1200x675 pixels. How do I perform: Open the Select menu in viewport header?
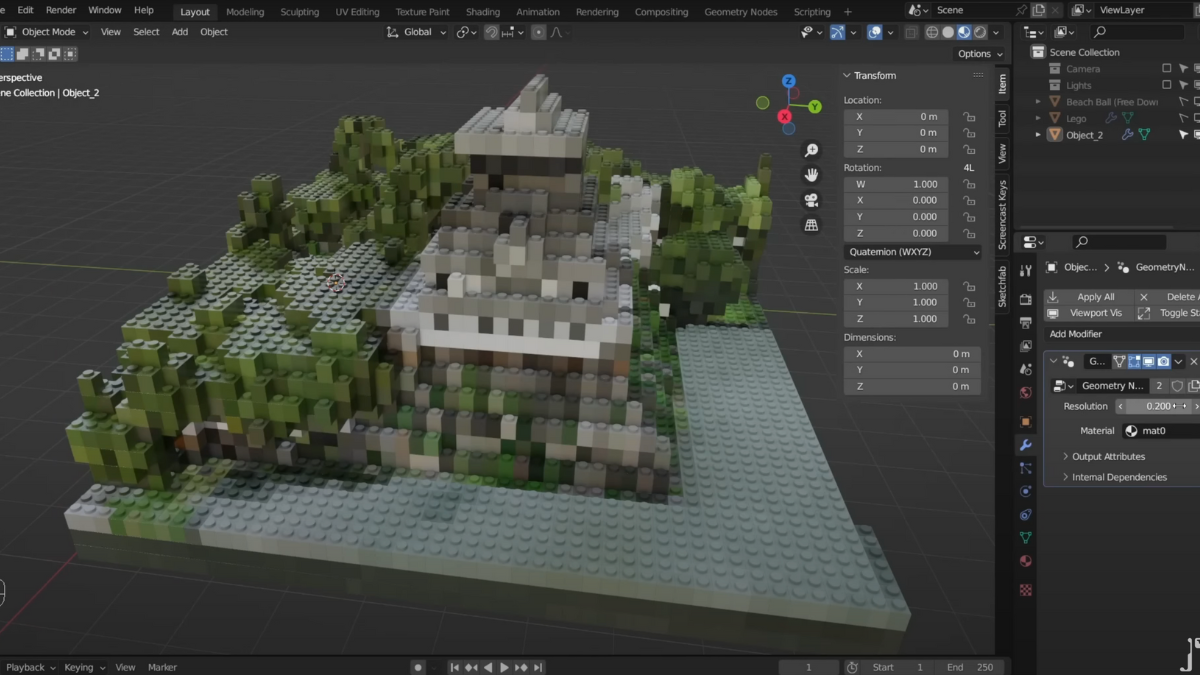(x=146, y=32)
